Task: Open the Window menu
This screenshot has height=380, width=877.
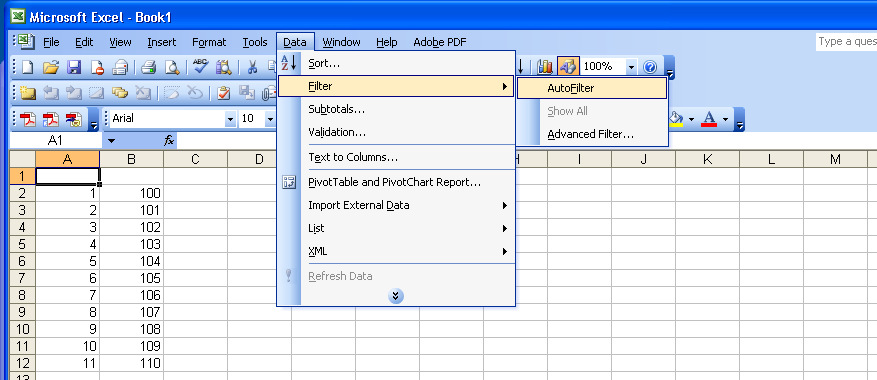Action: (x=341, y=42)
